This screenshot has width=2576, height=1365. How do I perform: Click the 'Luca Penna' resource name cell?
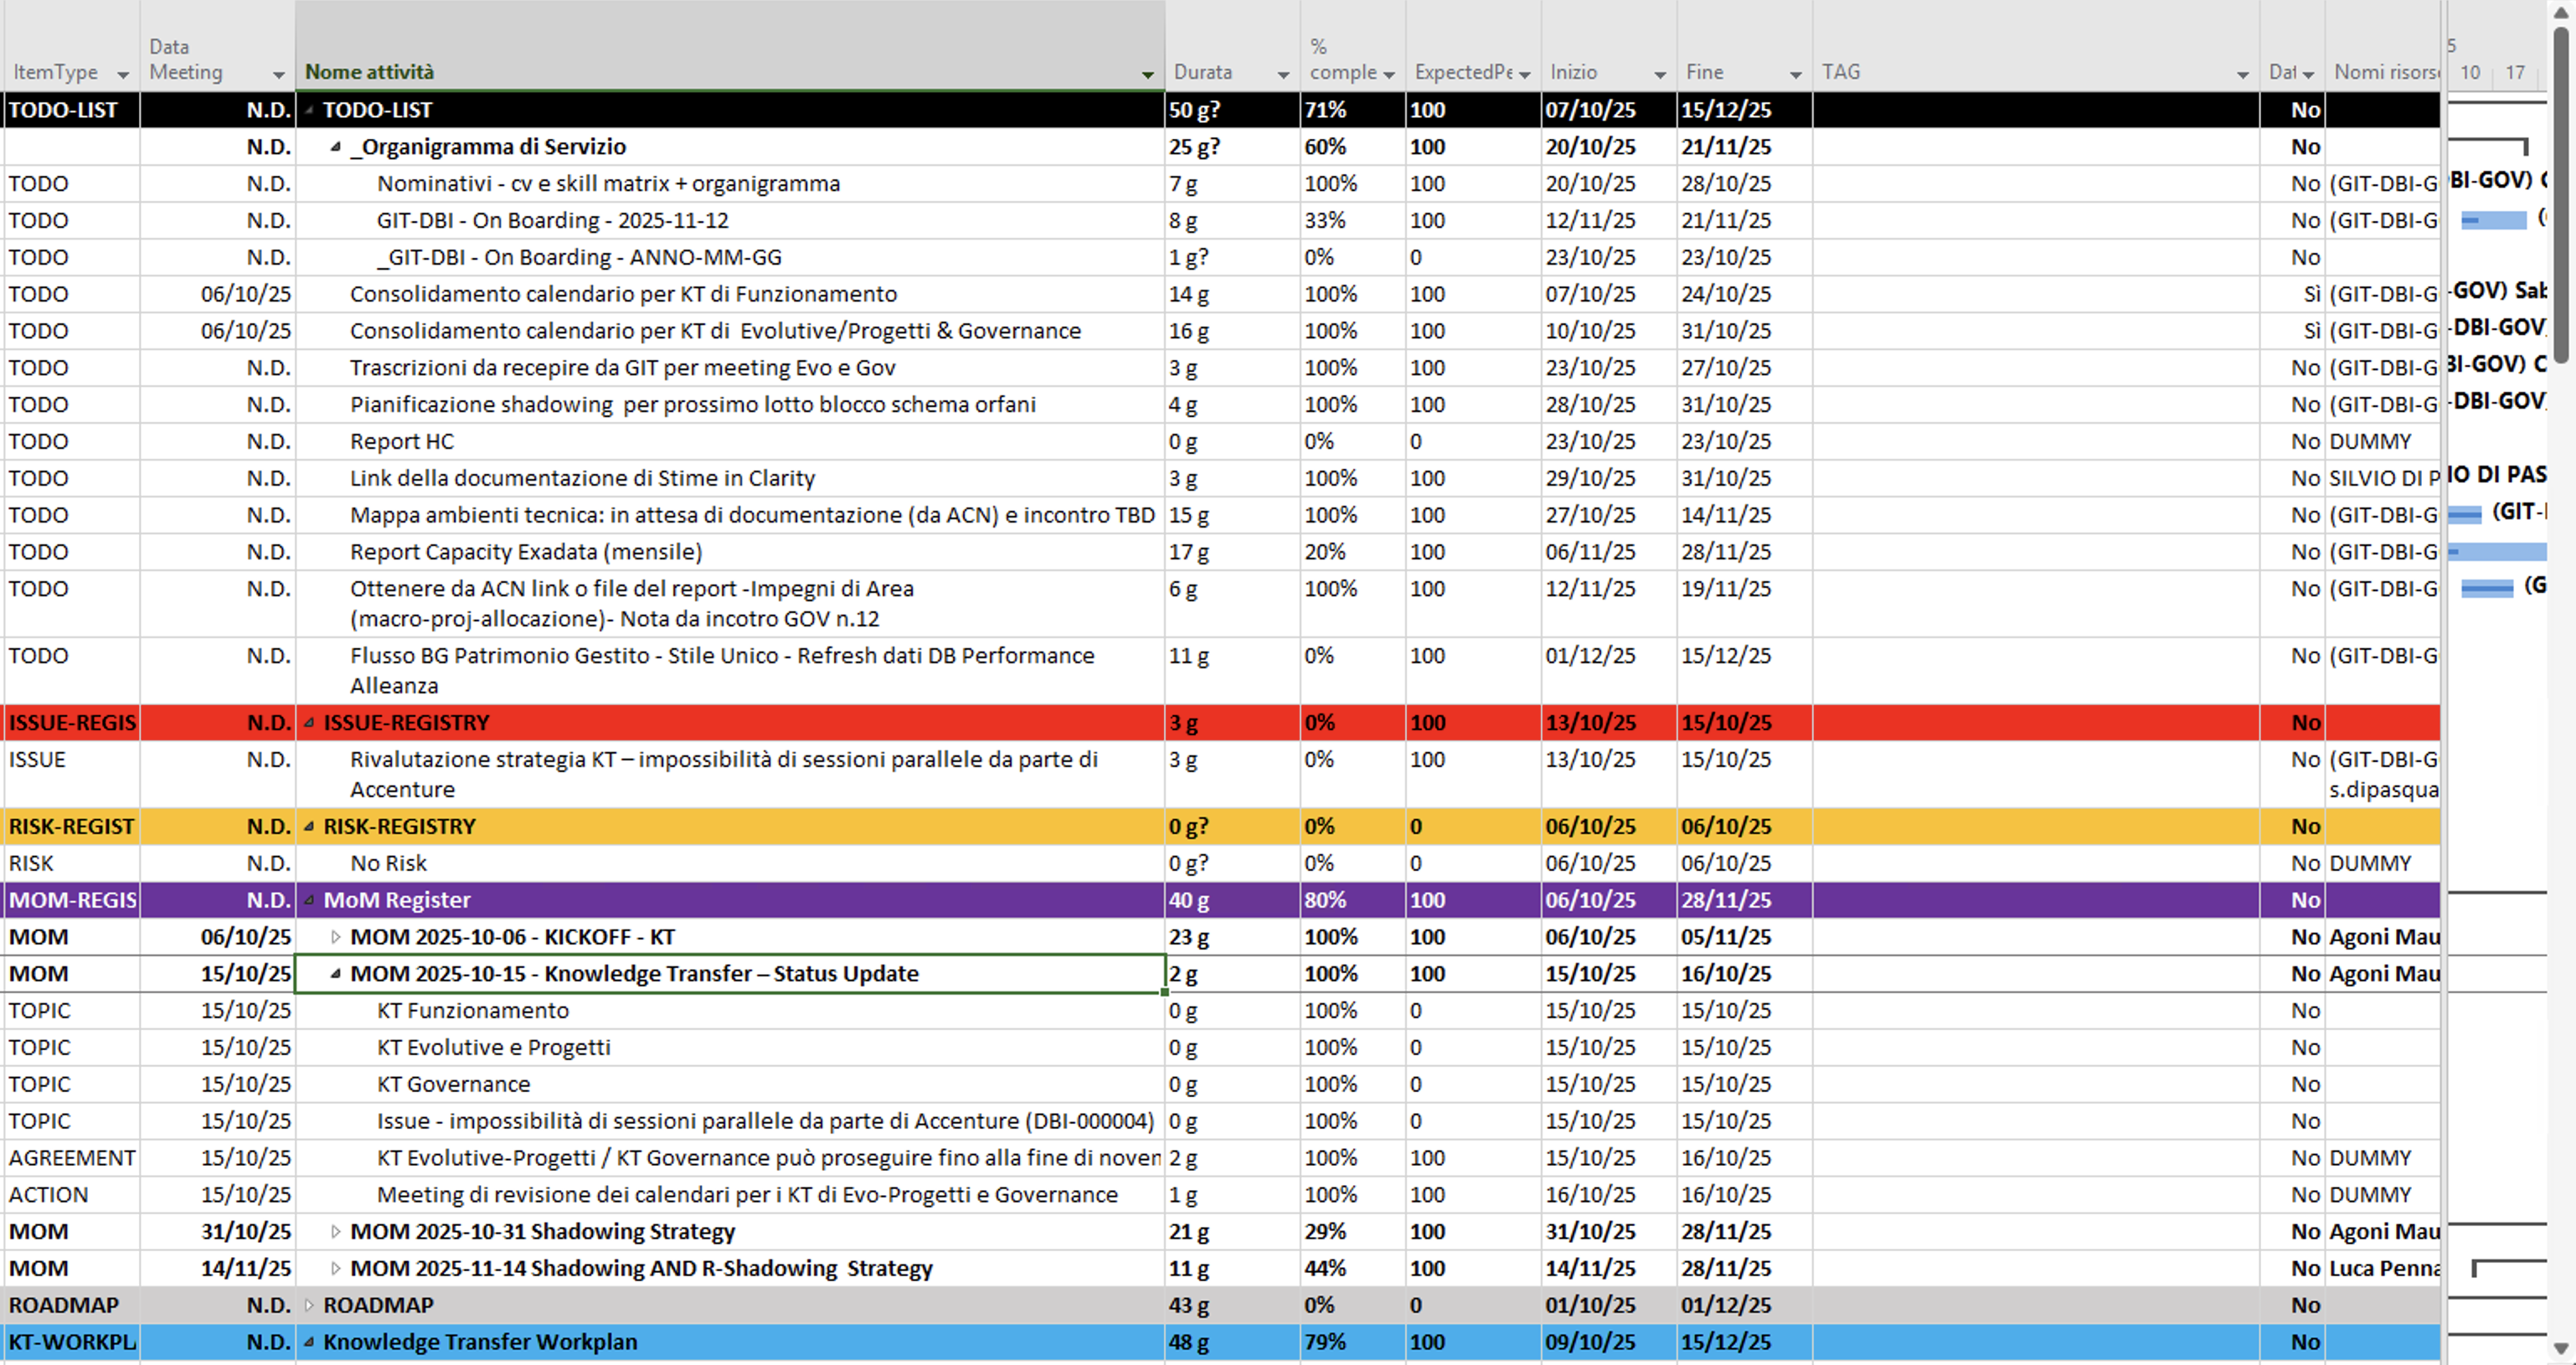(x=2383, y=1268)
